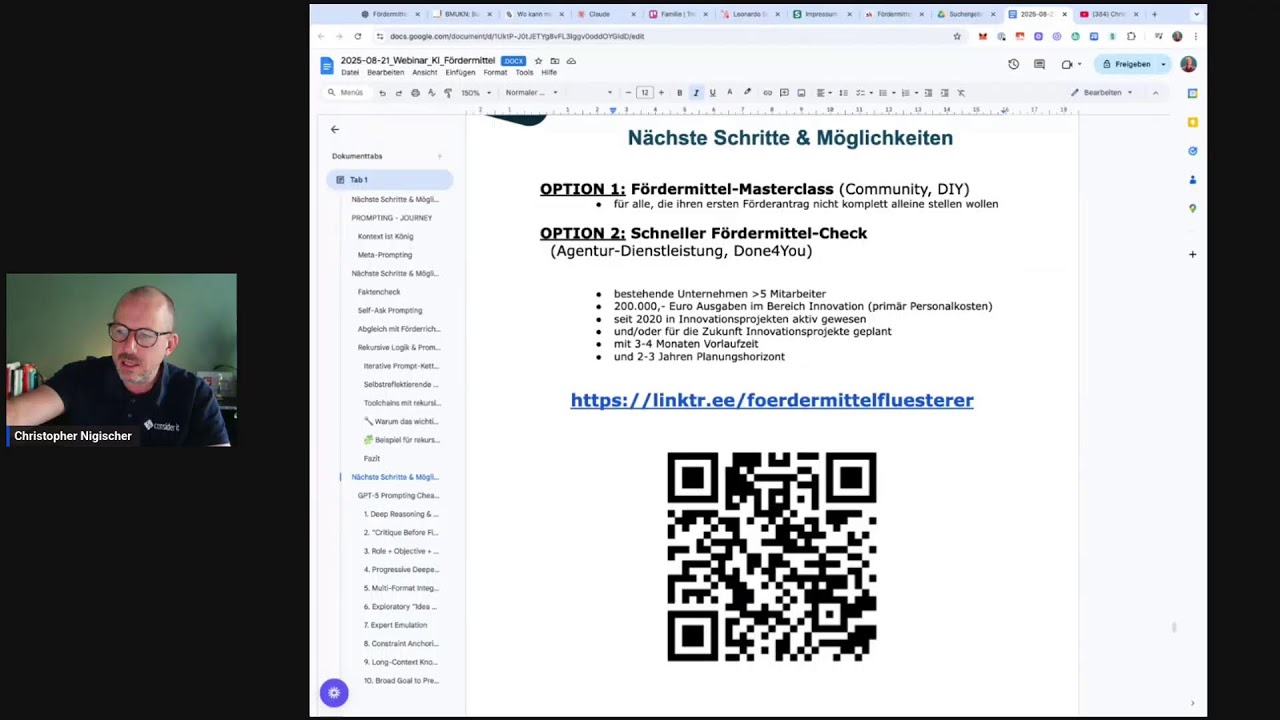The width and height of the screenshot is (1280, 720).
Task: Choose the highlight color
Action: 747,93
